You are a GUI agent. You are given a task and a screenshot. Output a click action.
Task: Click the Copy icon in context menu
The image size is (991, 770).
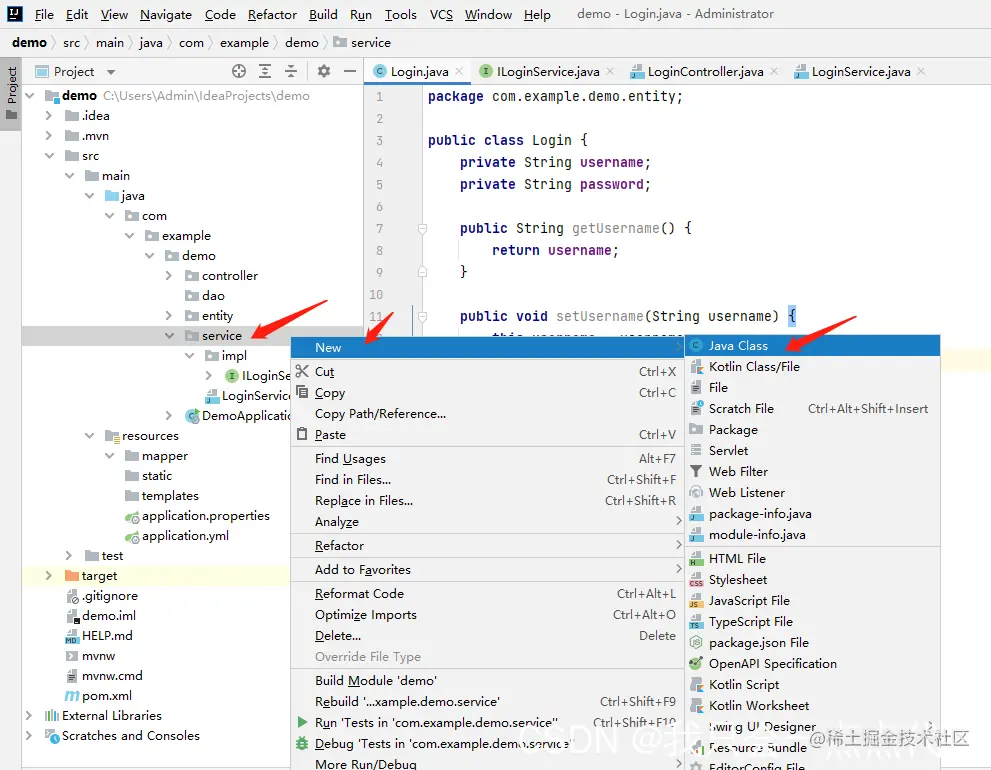[x=302, y=392]
